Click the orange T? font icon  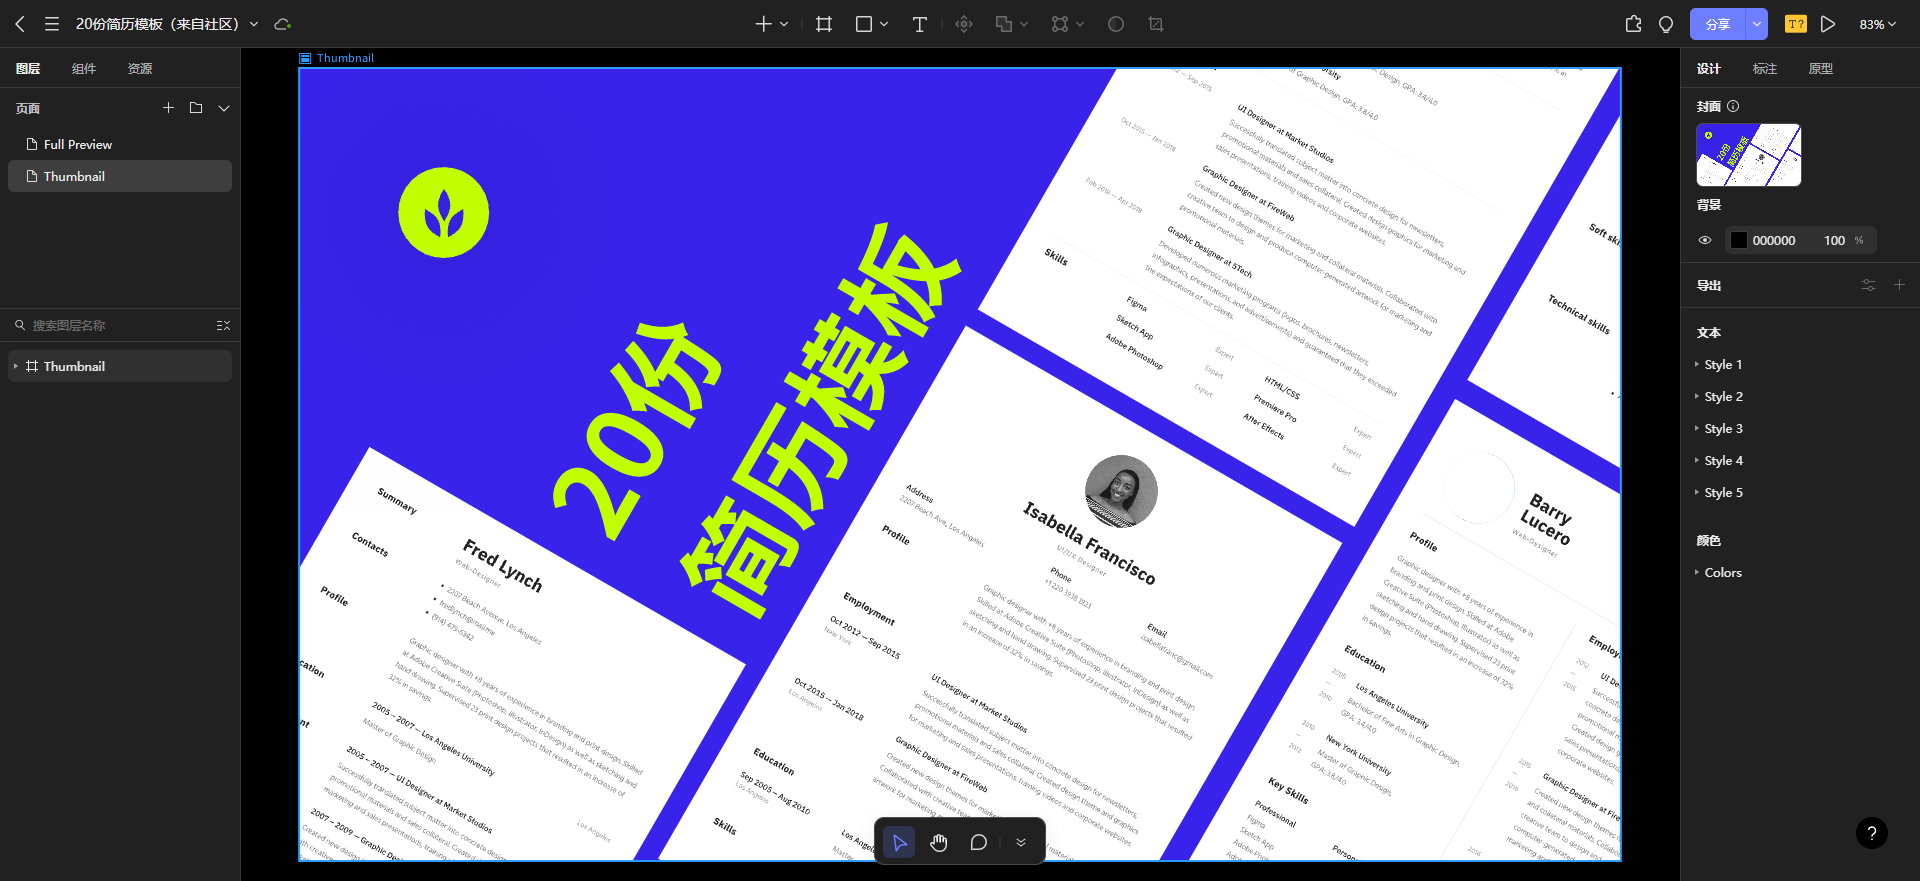coord(1796,24)
